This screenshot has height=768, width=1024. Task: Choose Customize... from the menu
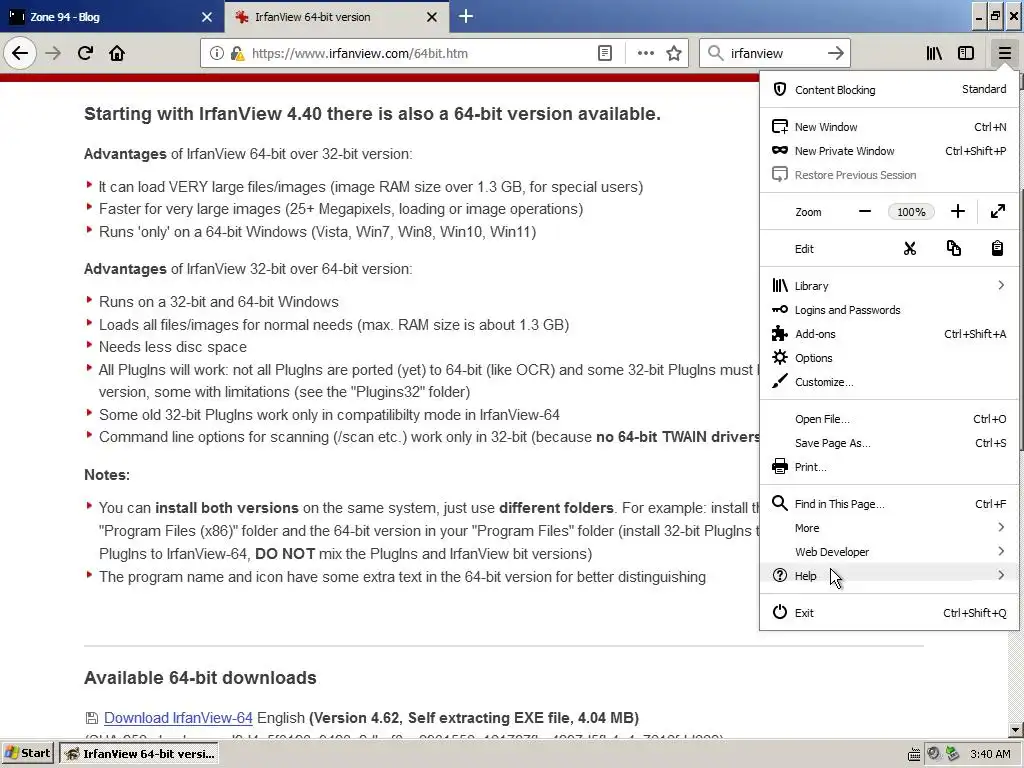tap(889, 382)
